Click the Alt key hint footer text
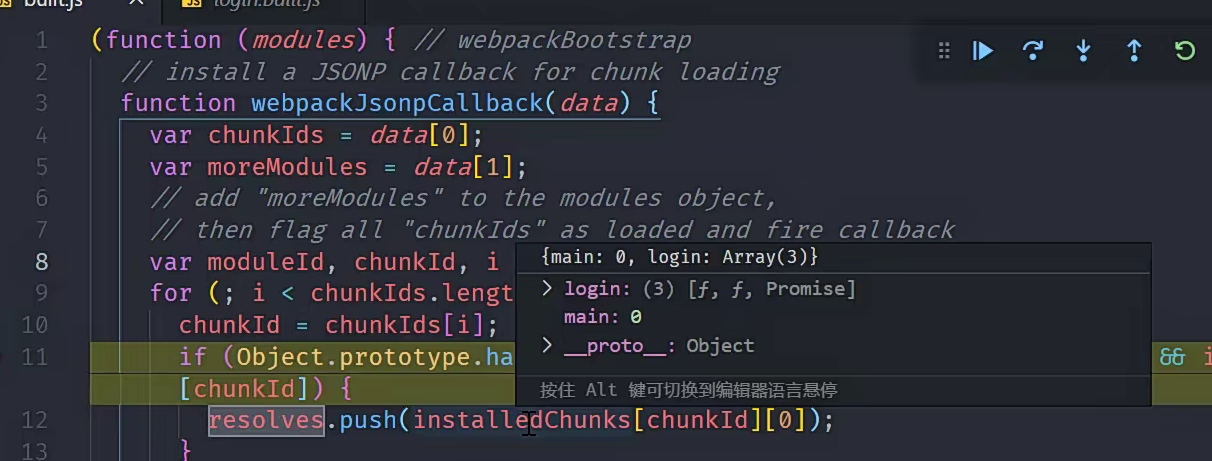 (688, 390)
